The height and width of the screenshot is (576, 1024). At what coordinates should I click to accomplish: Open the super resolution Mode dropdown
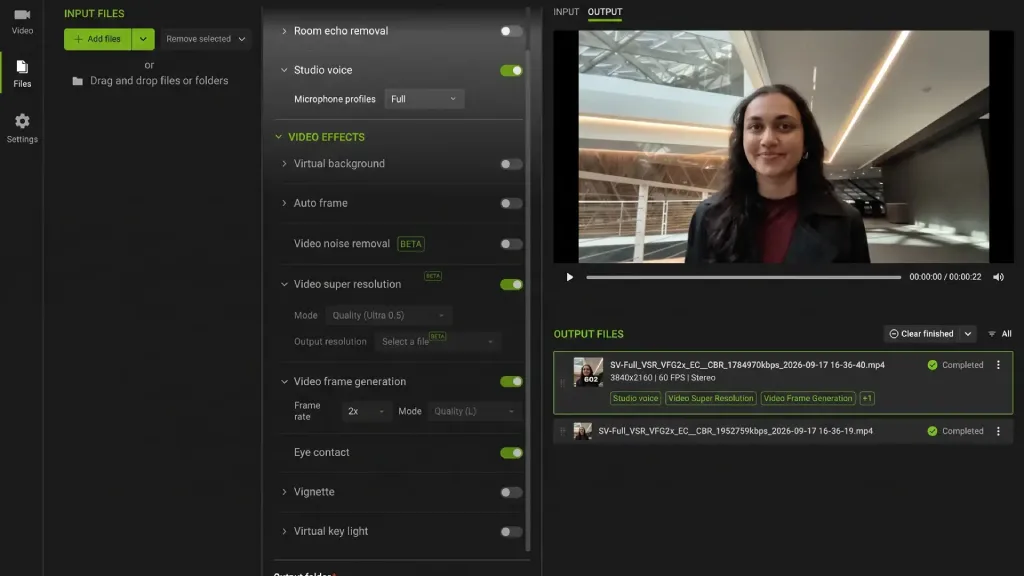pyautogui.click(x=388, y=315)
